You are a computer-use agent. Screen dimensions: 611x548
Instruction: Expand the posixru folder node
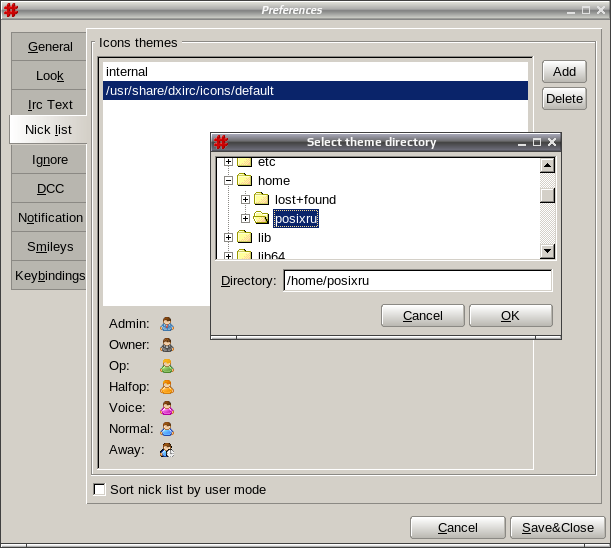(x=245, y=218)
